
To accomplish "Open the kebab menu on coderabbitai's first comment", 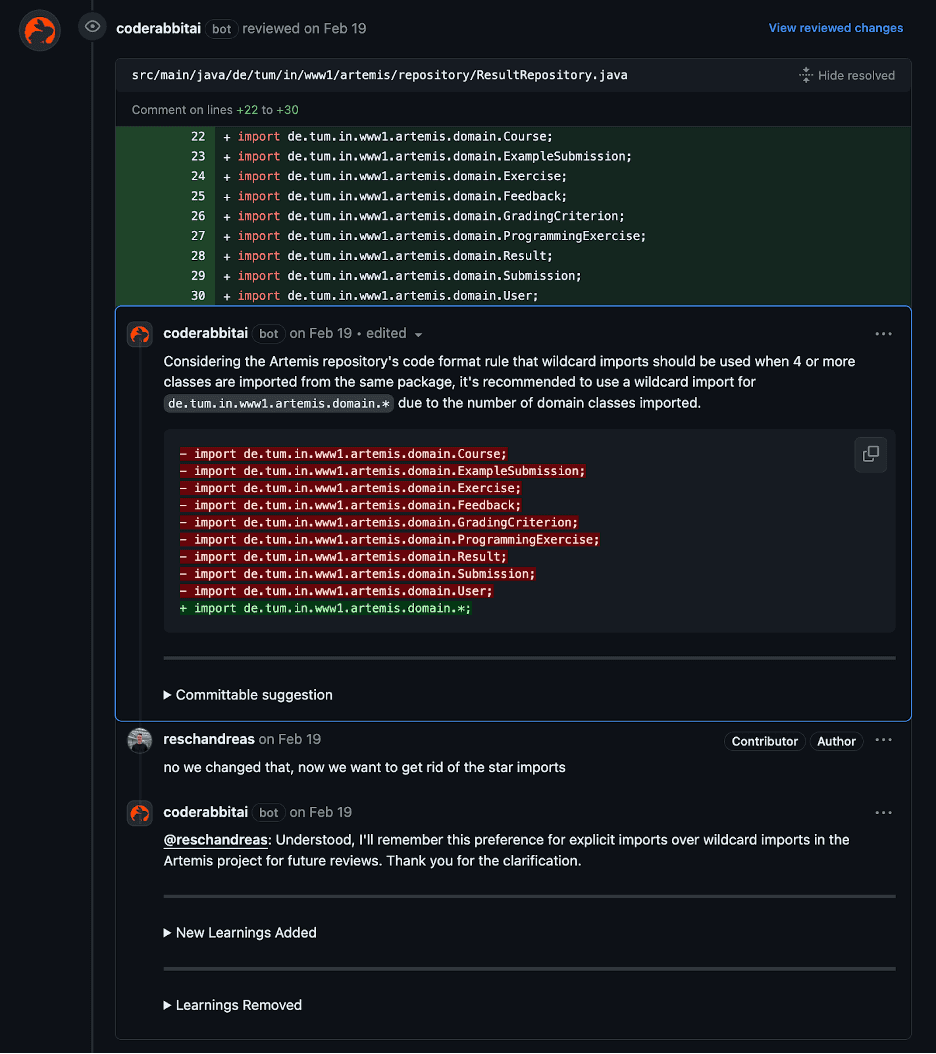I will [x=883, y=333].
